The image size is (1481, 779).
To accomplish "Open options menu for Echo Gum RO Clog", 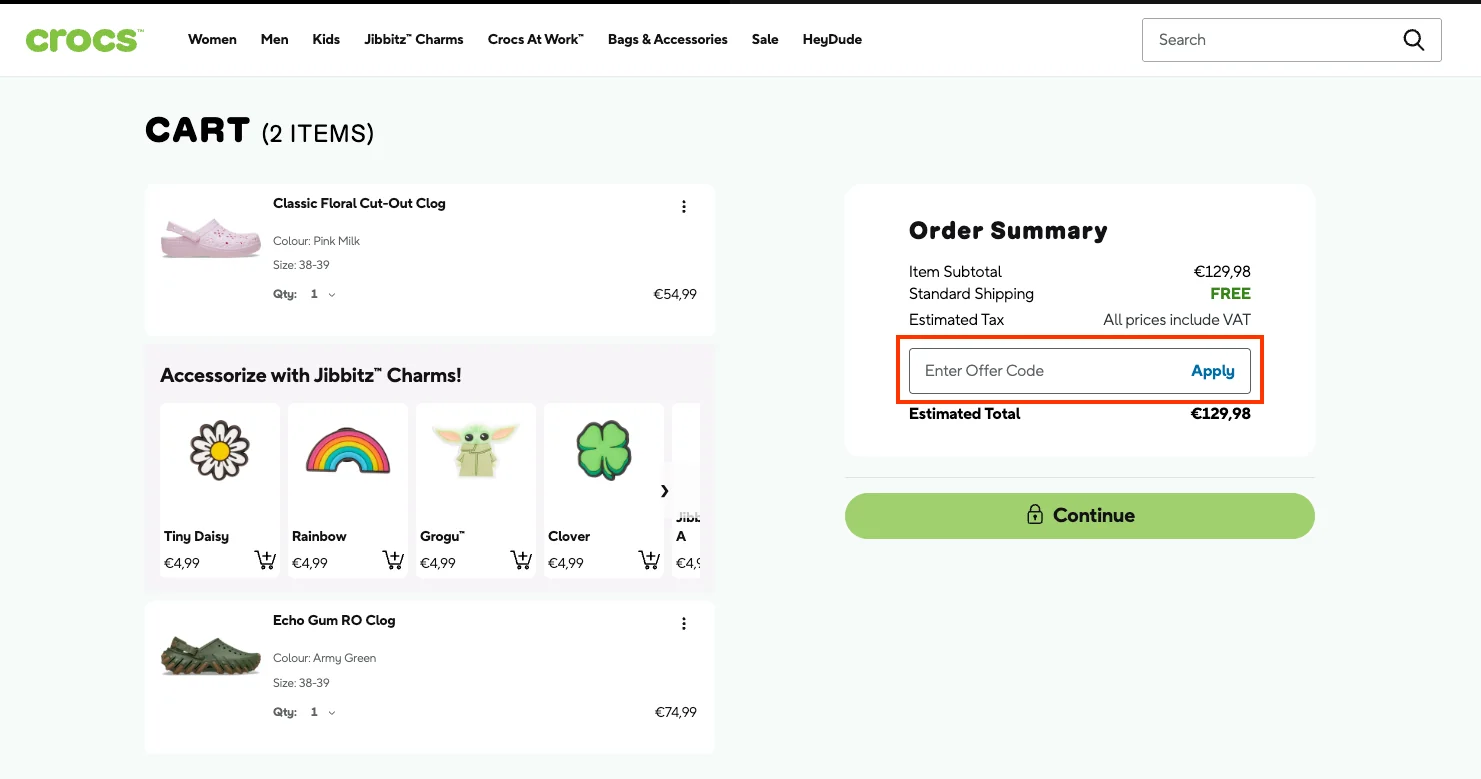I will click(684, 624).
